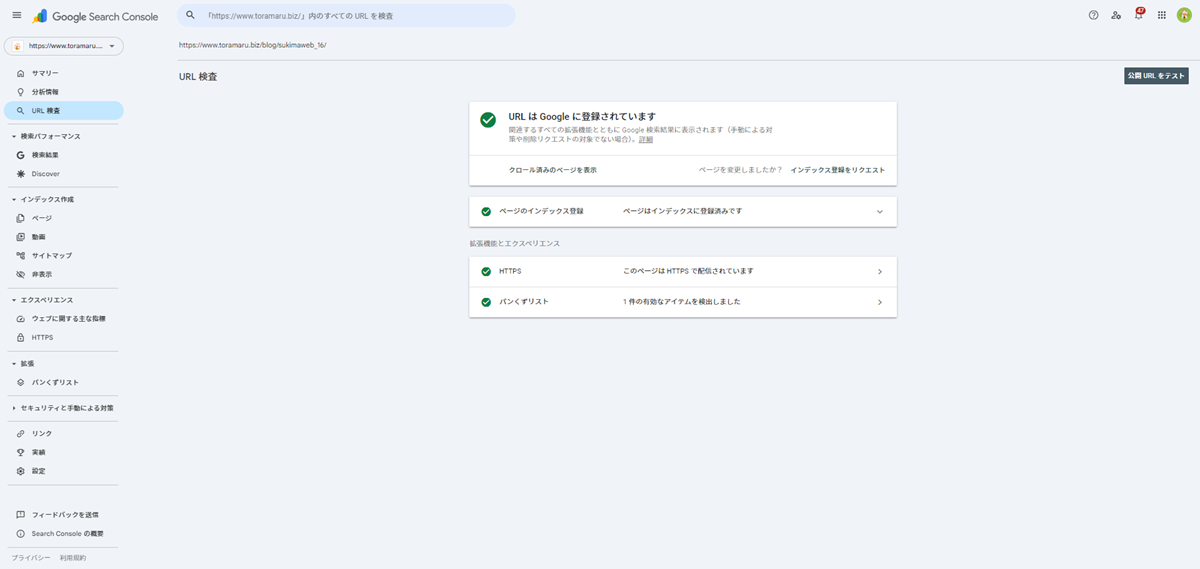Click the trophy icon beside 実績
Viewport: 1200px width, 569px height.
point(20,452)
